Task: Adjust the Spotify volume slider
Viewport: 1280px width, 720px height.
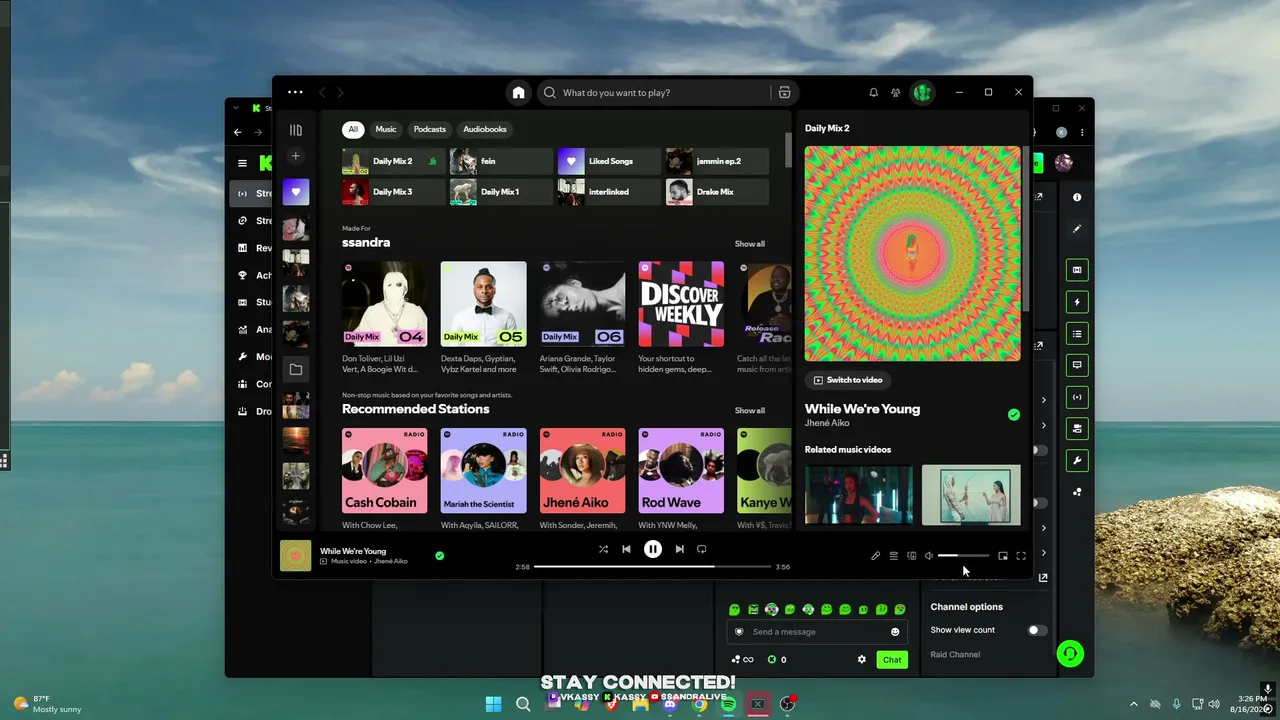Action: click(x=963, y=556)
